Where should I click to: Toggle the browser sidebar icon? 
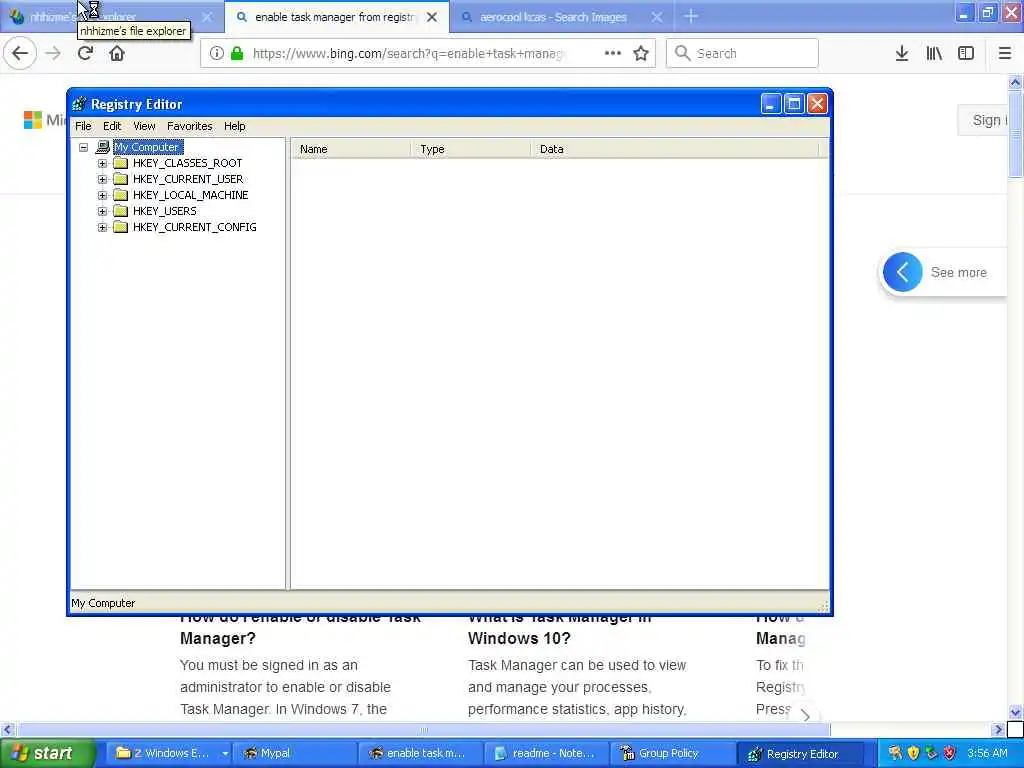(966, 54)
